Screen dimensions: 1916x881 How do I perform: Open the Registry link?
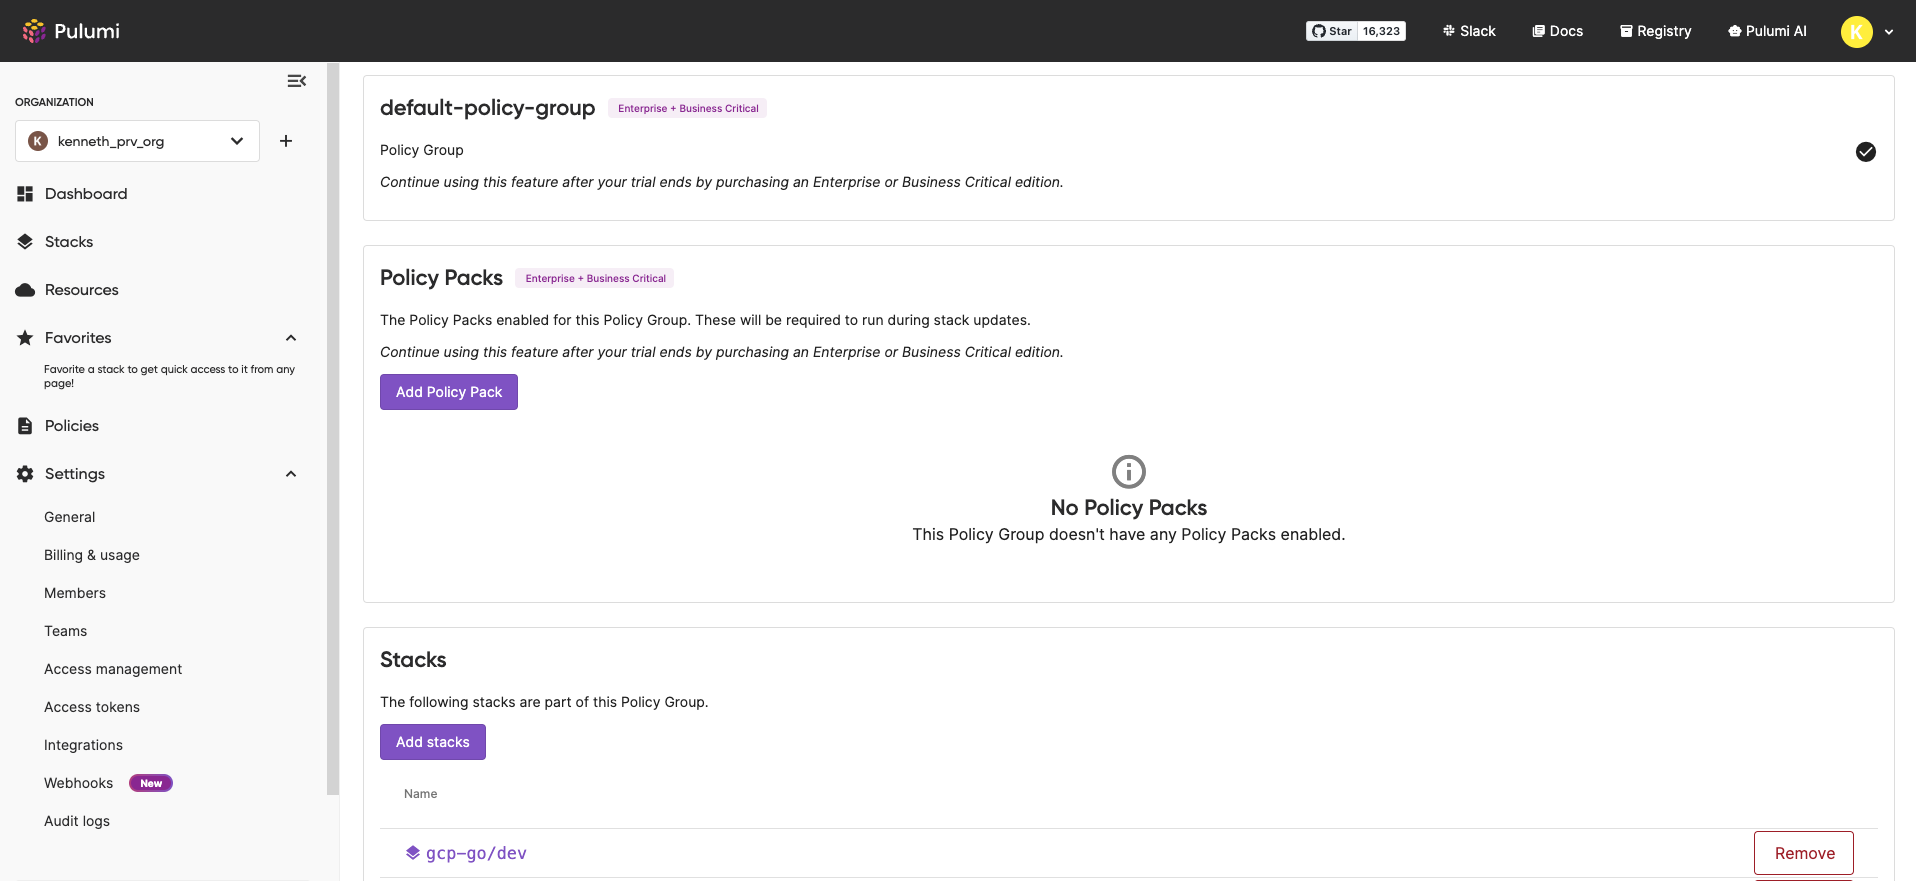pos(1656,31)
